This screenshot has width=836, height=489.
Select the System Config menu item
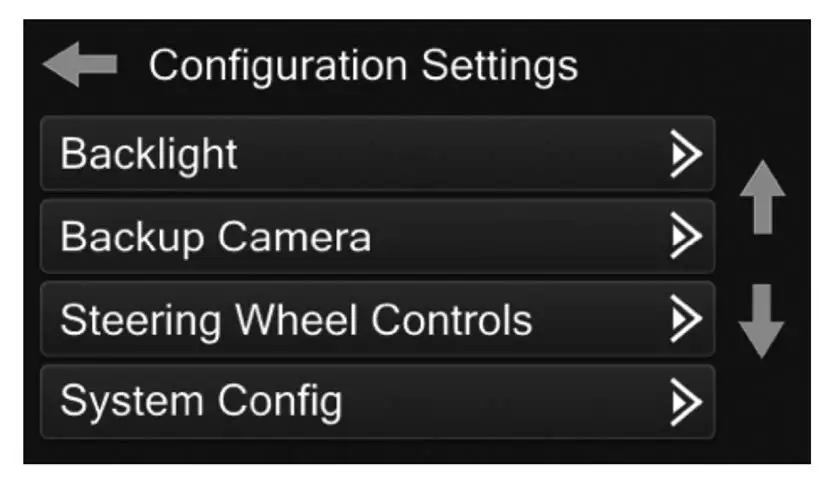point(377,402)
